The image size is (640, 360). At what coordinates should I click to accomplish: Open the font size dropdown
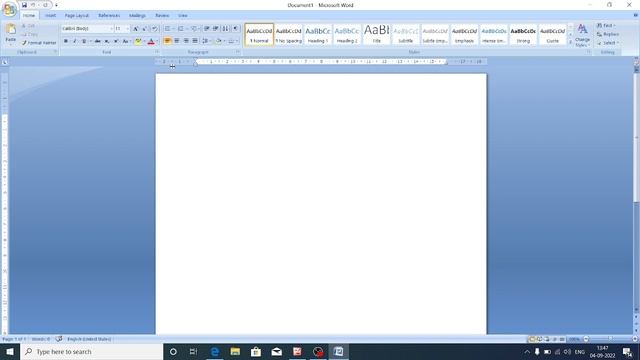click(127, 29)
